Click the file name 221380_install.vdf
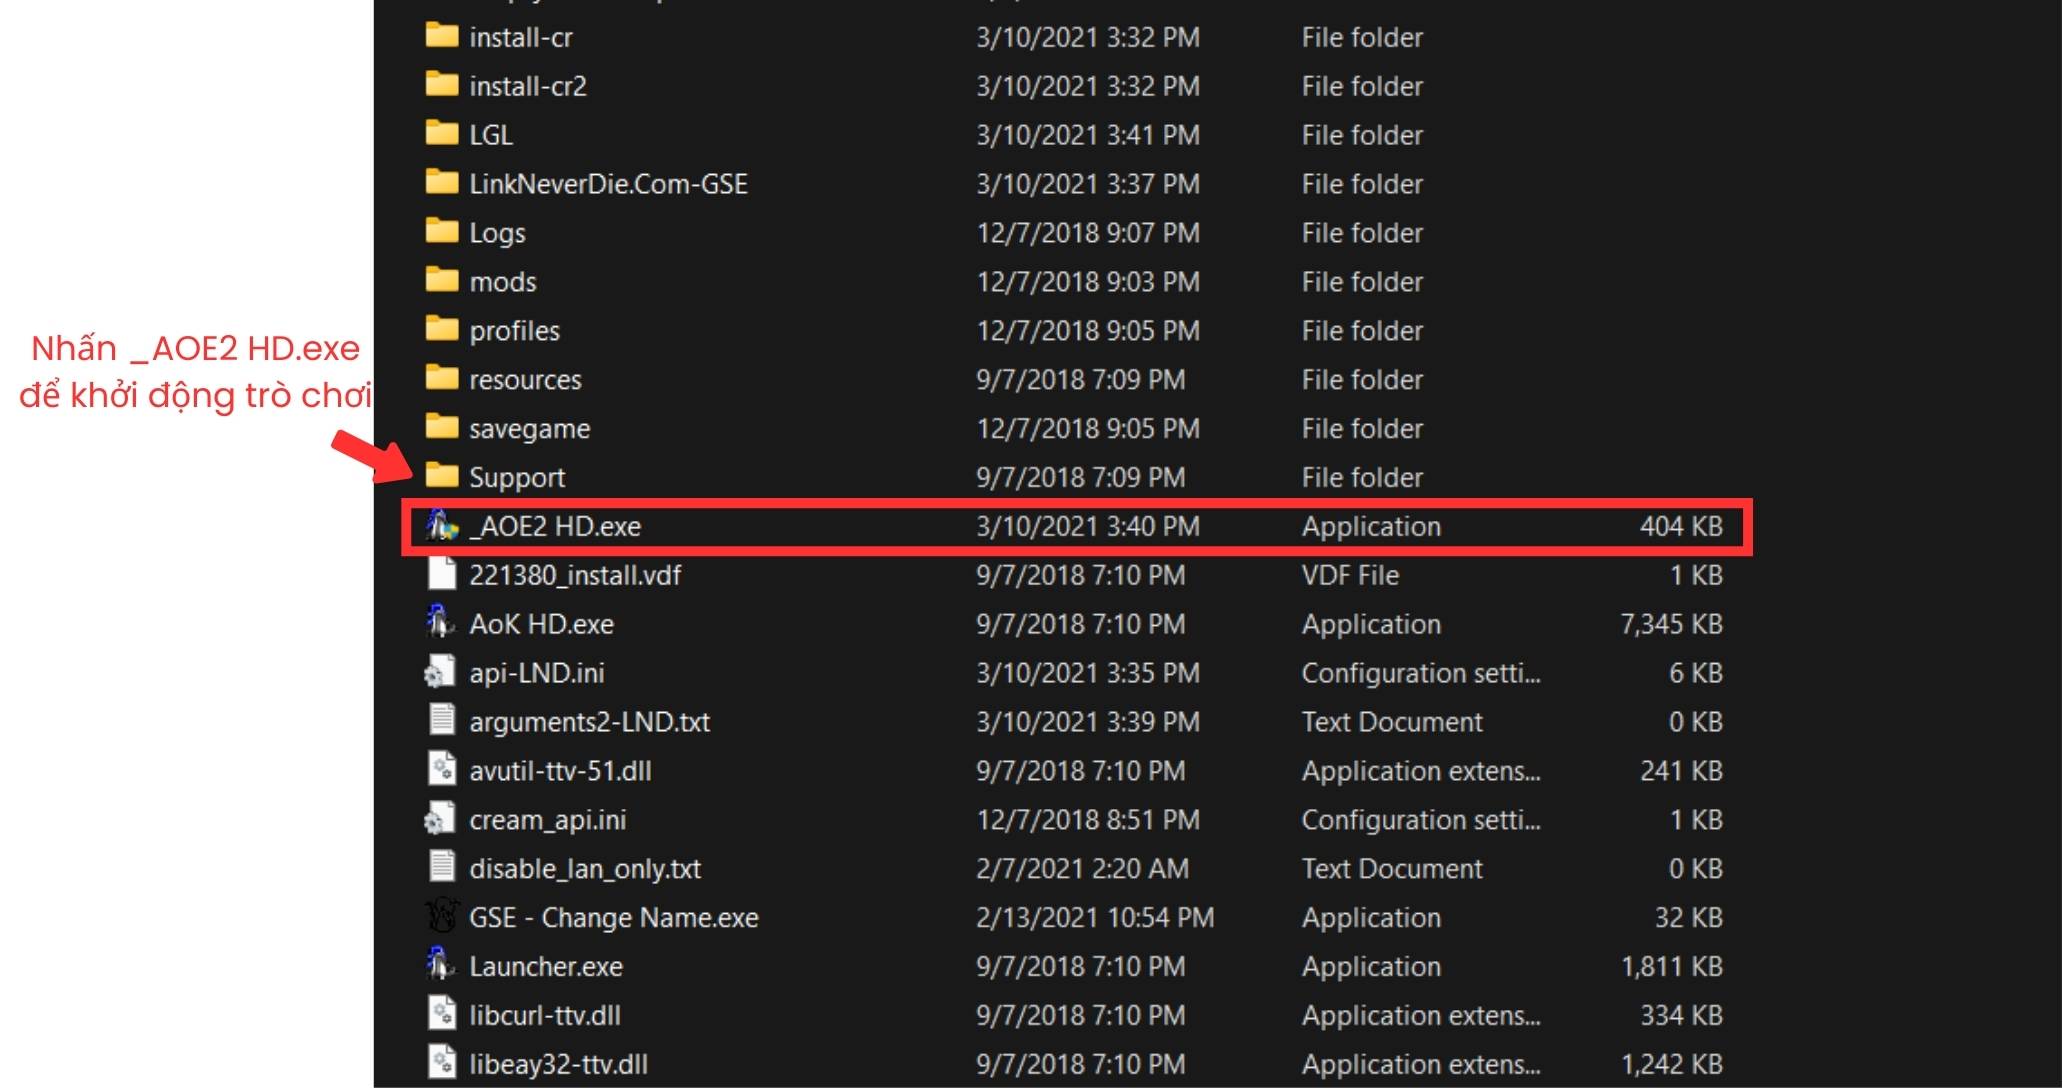Screen dimensions: 2063x1089 pyautogui.click(x=575, y=575)
